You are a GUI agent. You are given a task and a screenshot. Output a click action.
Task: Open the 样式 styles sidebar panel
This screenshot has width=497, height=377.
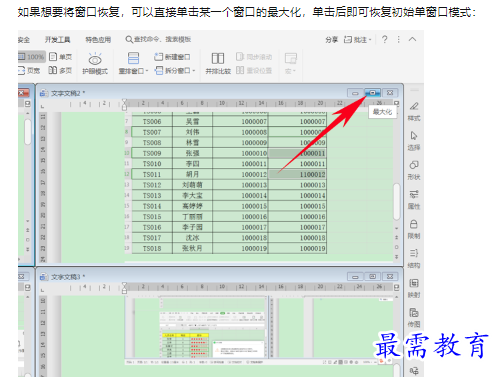point(414,112)
